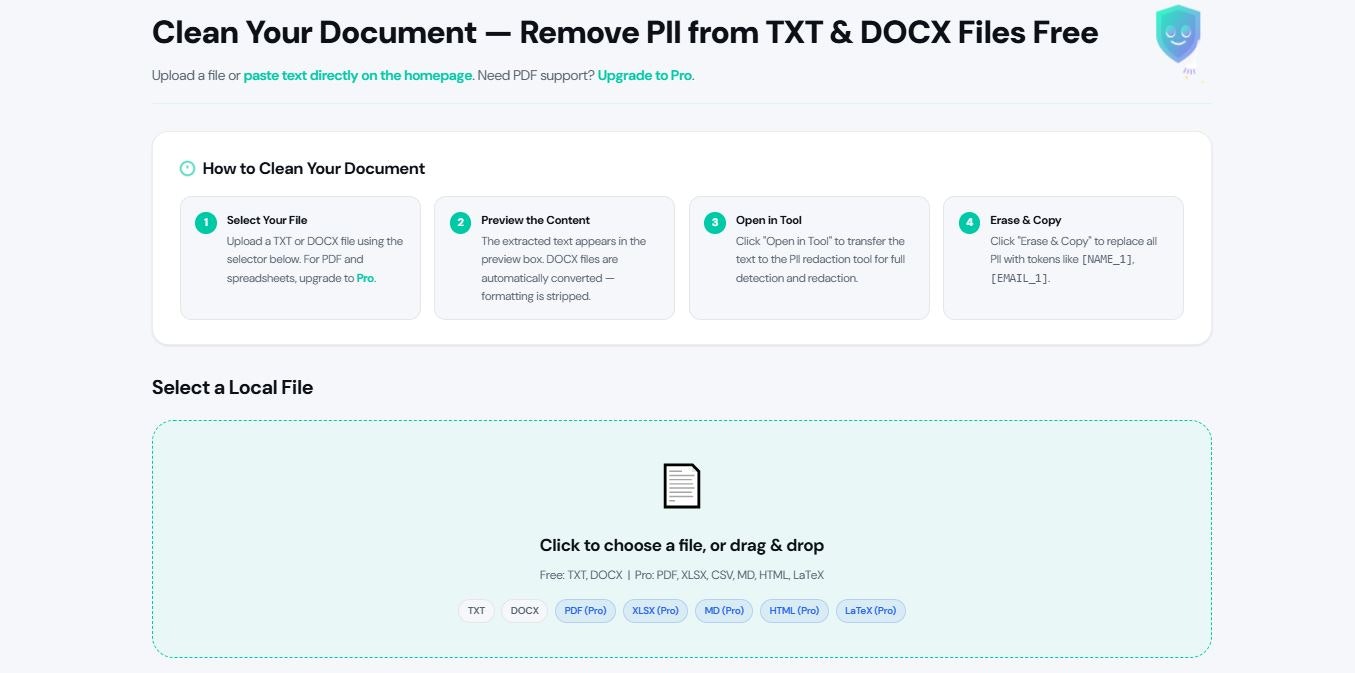Click the HTML (Pro) format chip
The height and width of the screenshot is (673, 1355).
[x=794, y=611]
